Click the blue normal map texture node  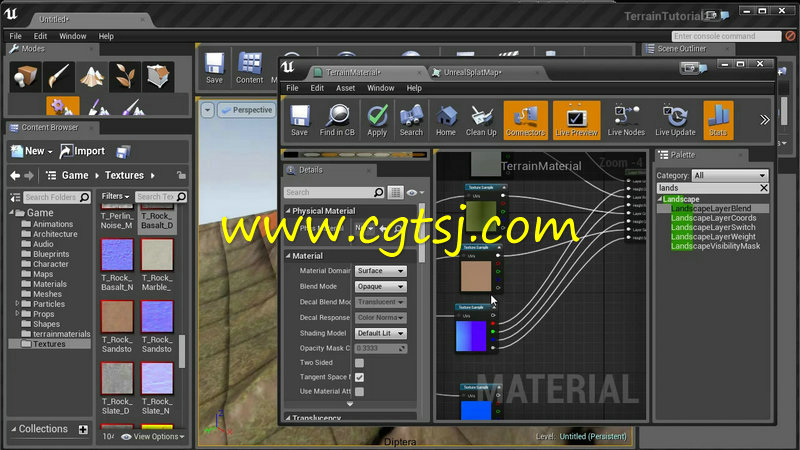(x=471, y=336)
